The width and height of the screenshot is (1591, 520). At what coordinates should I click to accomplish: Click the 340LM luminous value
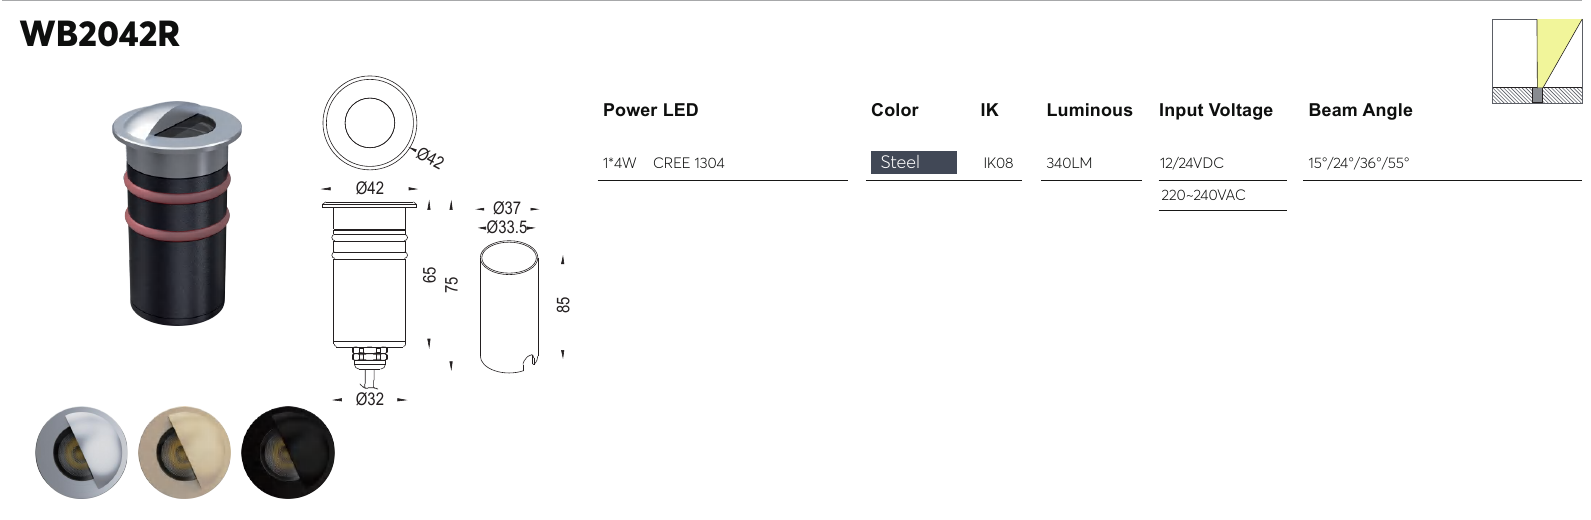click(1069, 163)
